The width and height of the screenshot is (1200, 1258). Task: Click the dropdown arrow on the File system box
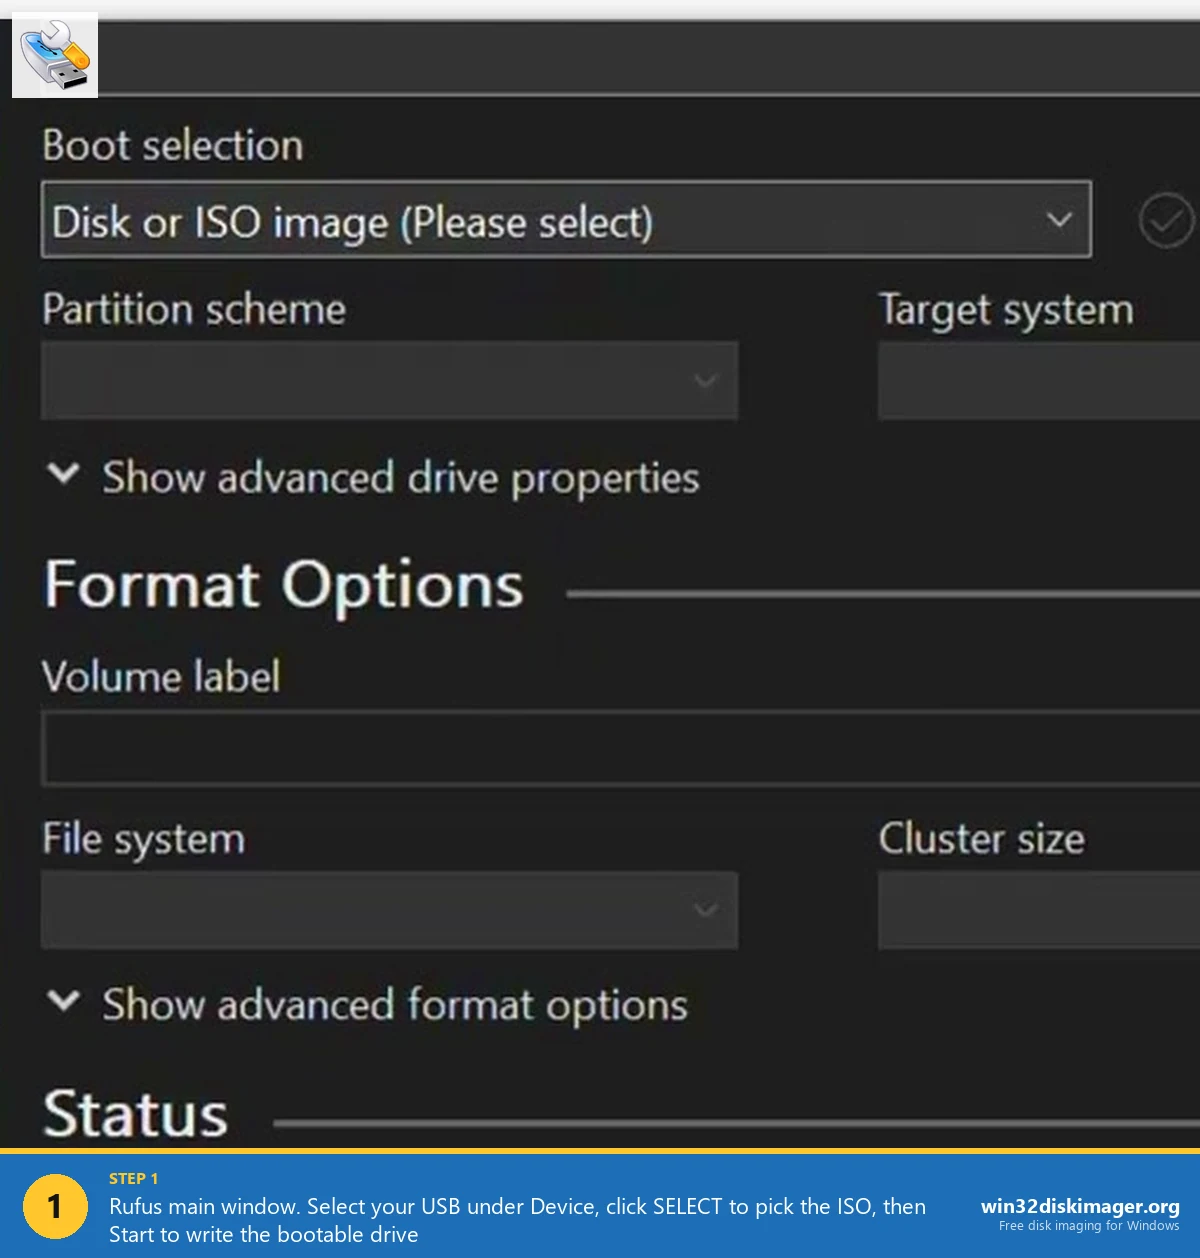(705, 910)
